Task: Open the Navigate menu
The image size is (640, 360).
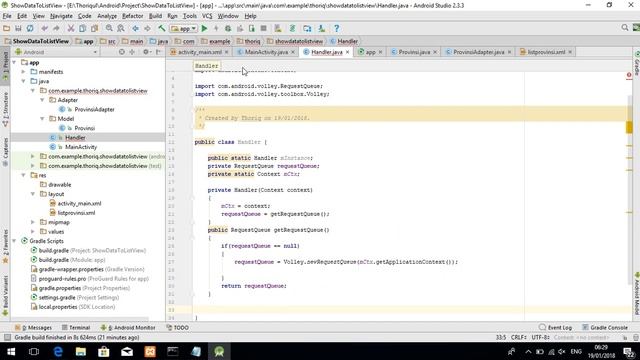Action: [61, 16]
